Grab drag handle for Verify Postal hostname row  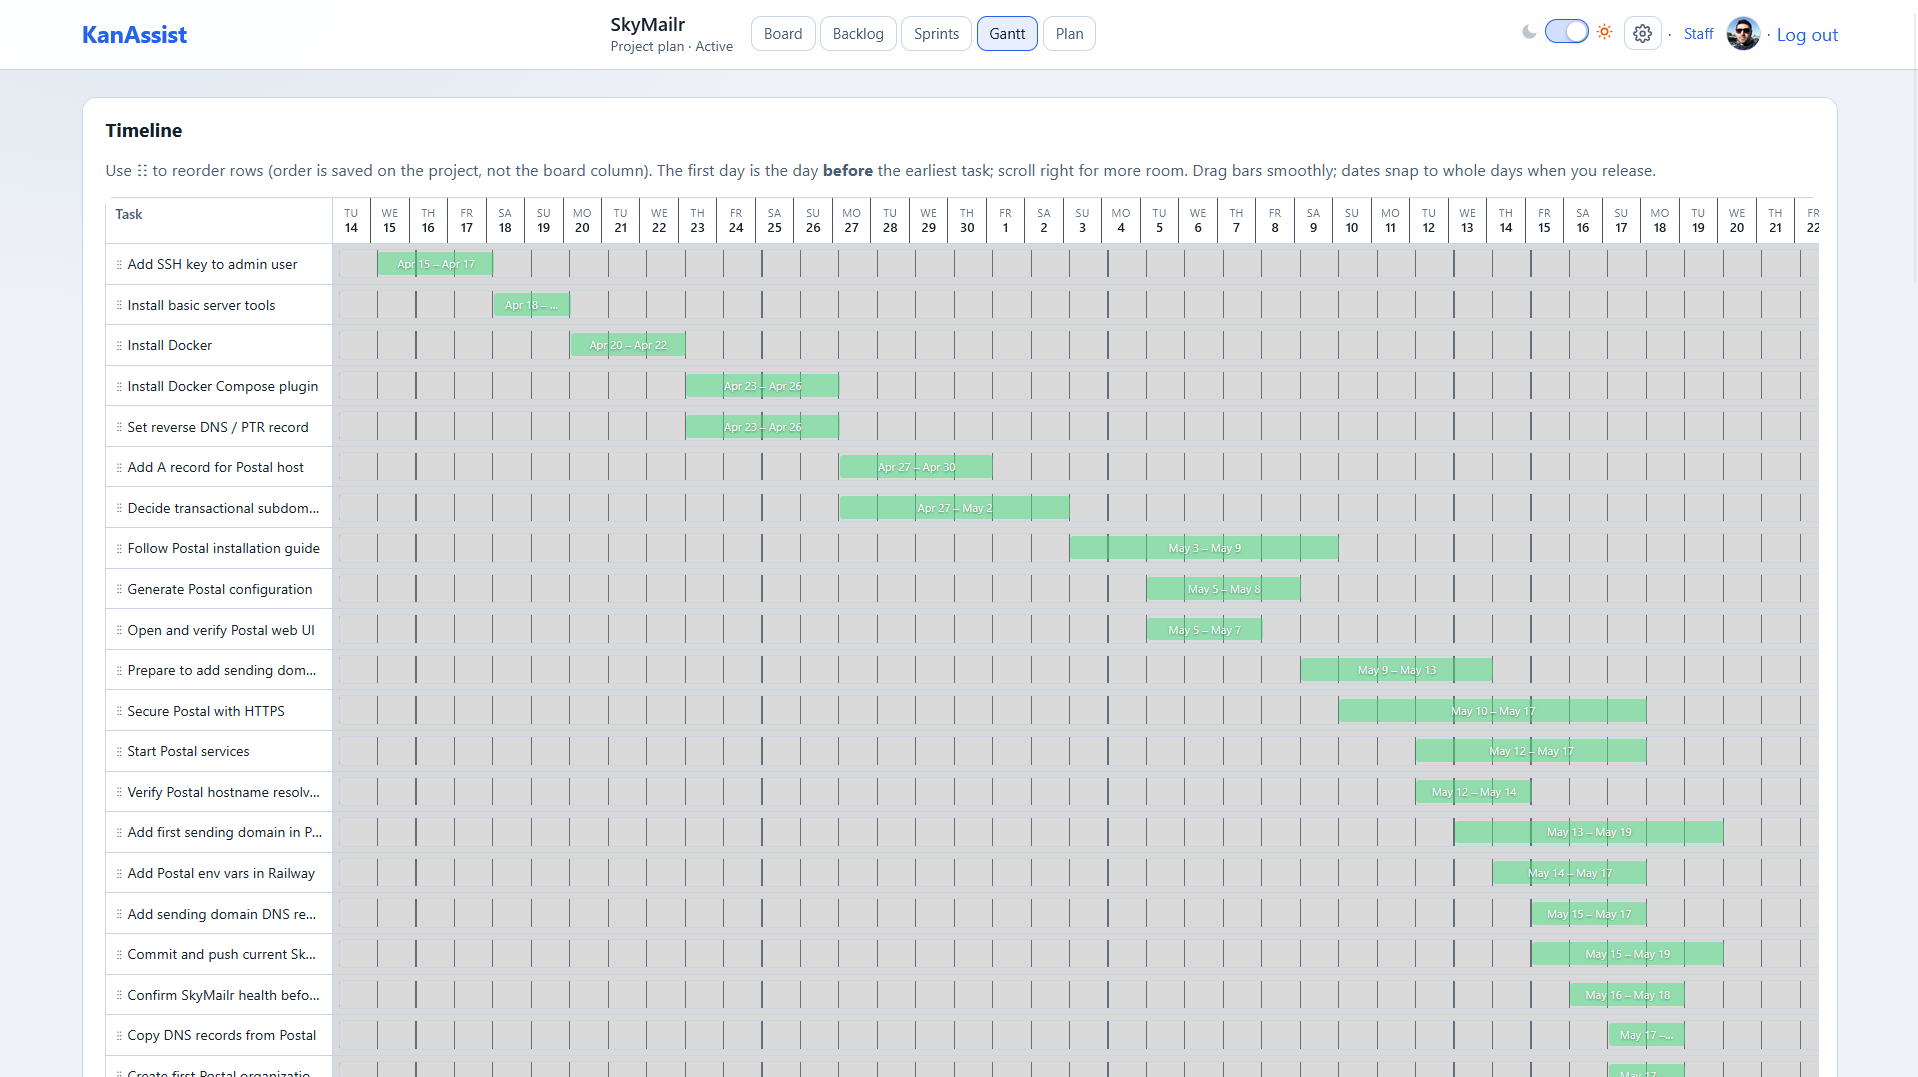(x=119, y=793)
